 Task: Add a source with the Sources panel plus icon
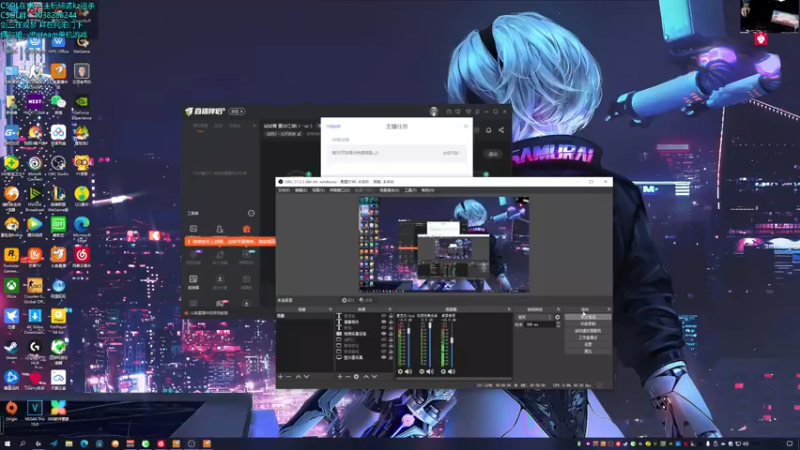(x=340, y=377)
